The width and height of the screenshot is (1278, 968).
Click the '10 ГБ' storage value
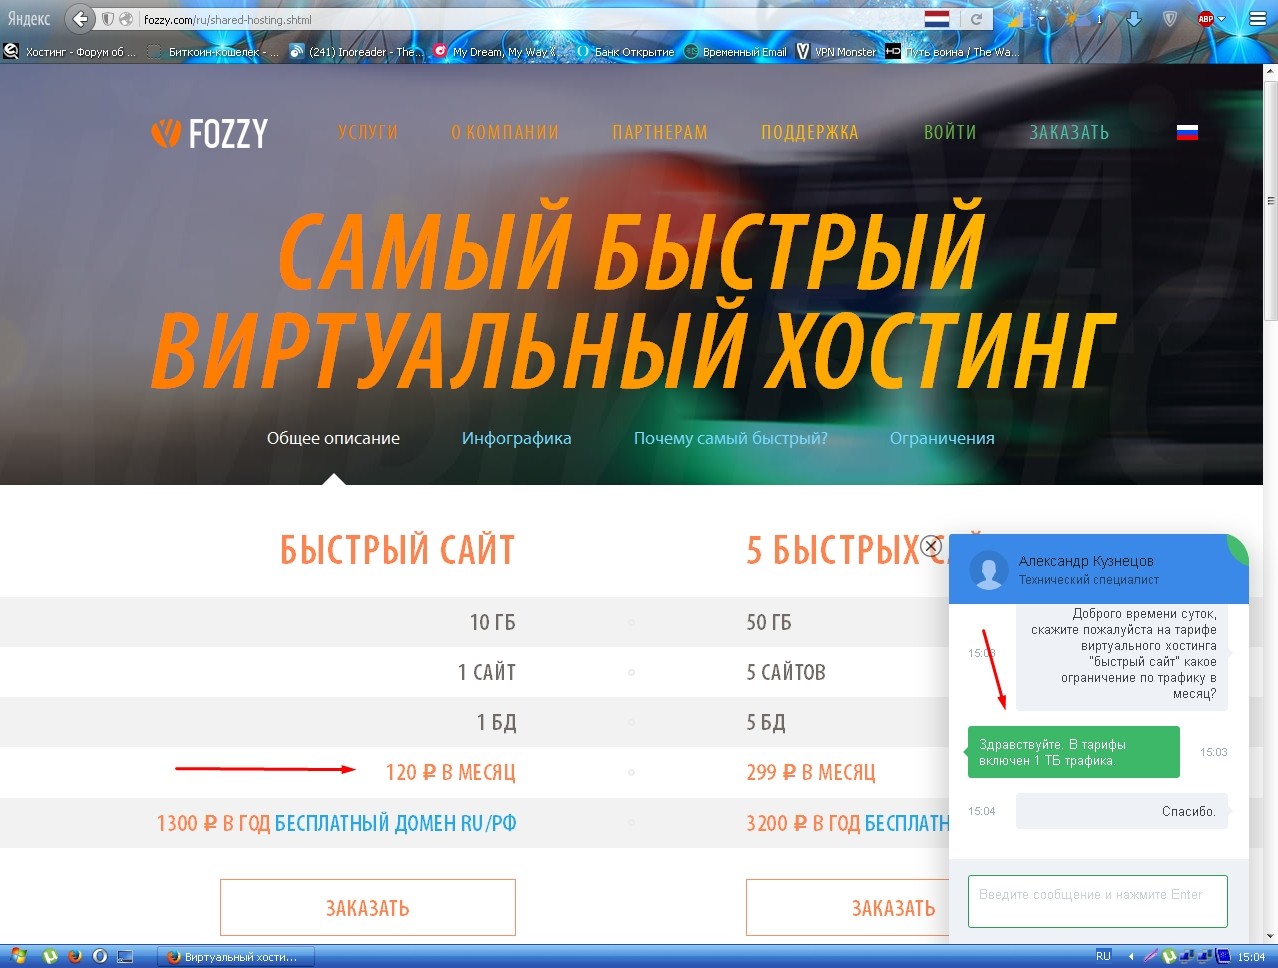493,622
